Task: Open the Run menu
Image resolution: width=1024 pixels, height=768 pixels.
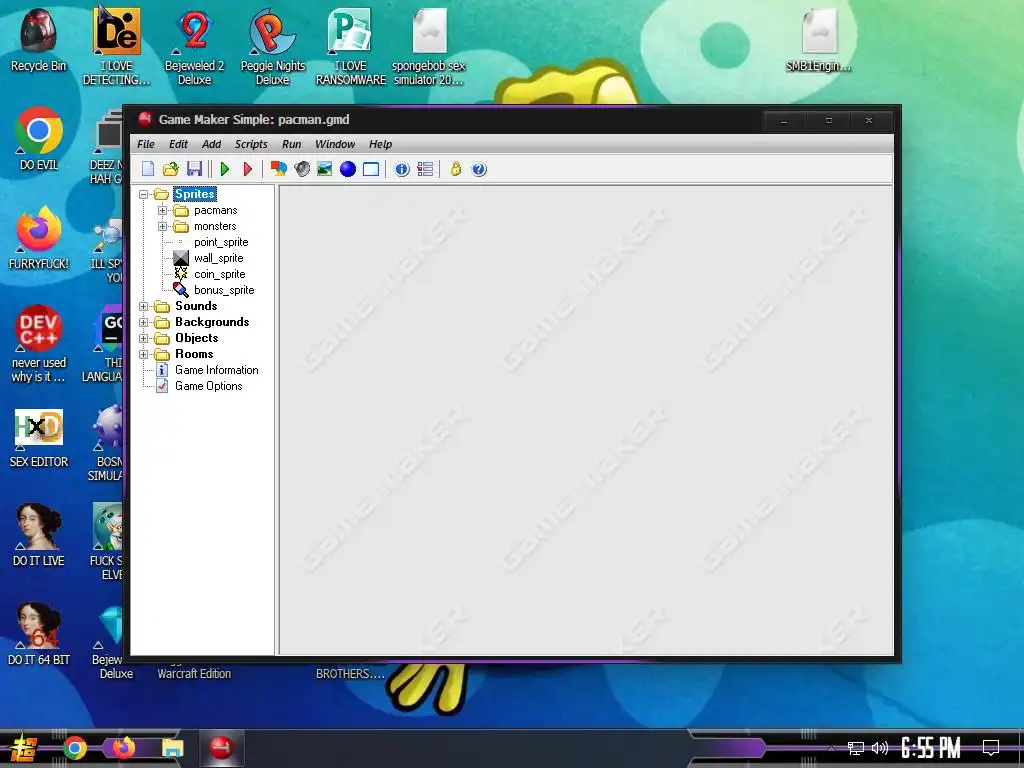Action: point(291,144)
